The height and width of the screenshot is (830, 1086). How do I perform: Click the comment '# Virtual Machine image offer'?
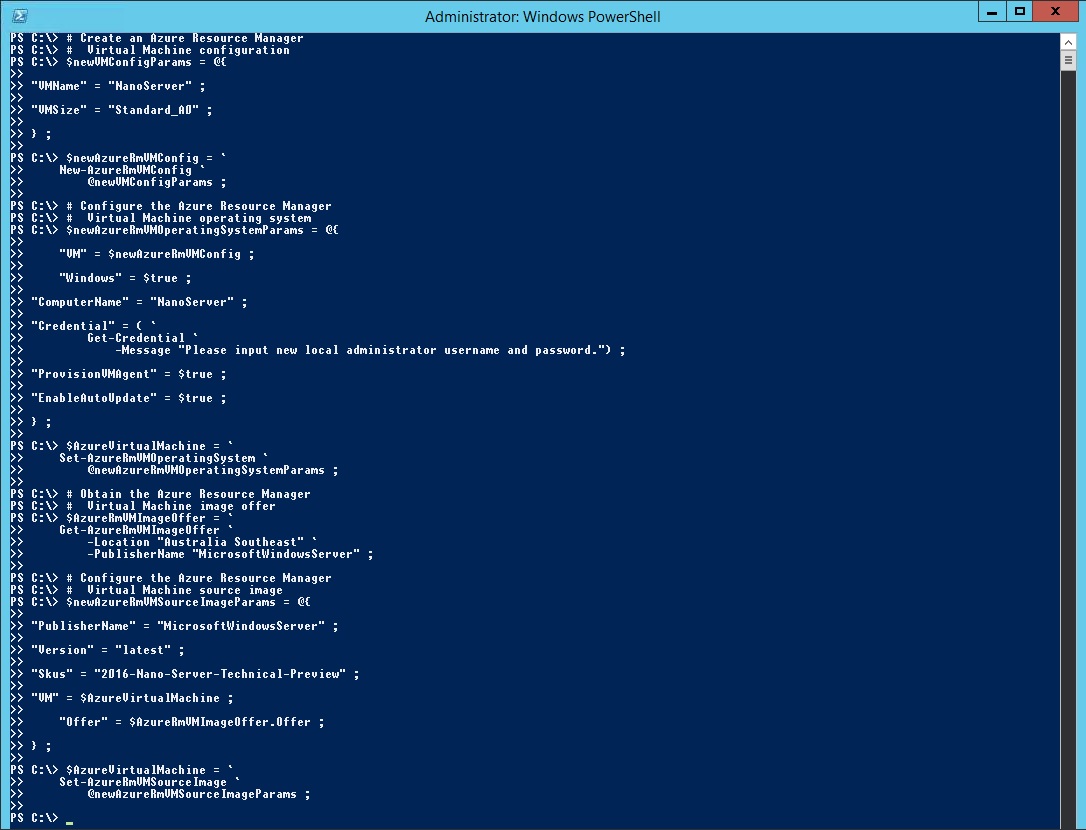click(171, 506)
